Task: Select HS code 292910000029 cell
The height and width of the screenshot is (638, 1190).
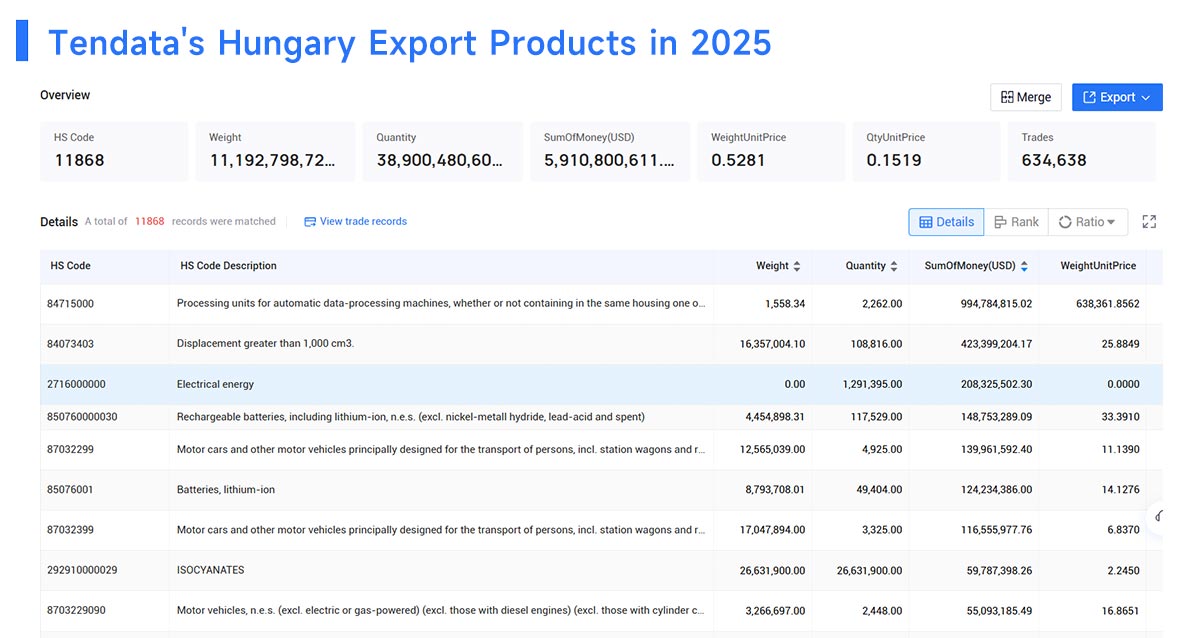Action: pos(82,570)
